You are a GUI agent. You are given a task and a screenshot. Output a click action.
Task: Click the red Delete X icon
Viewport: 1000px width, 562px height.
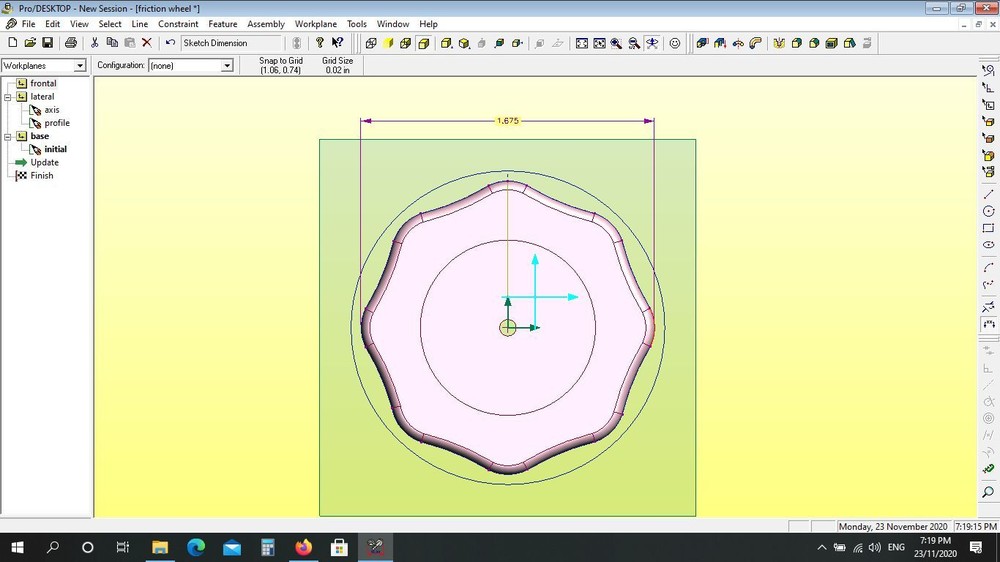click(147, 43)
